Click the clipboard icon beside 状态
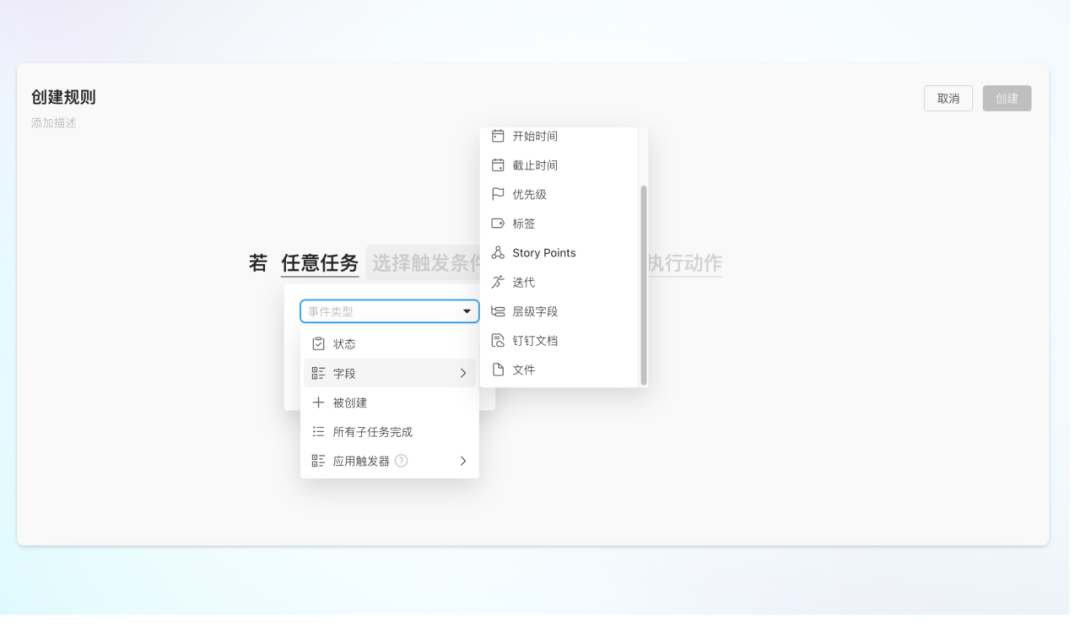The height and width of the screenshot is (637, 1080). pyautogui.click(x=318, y=344)
